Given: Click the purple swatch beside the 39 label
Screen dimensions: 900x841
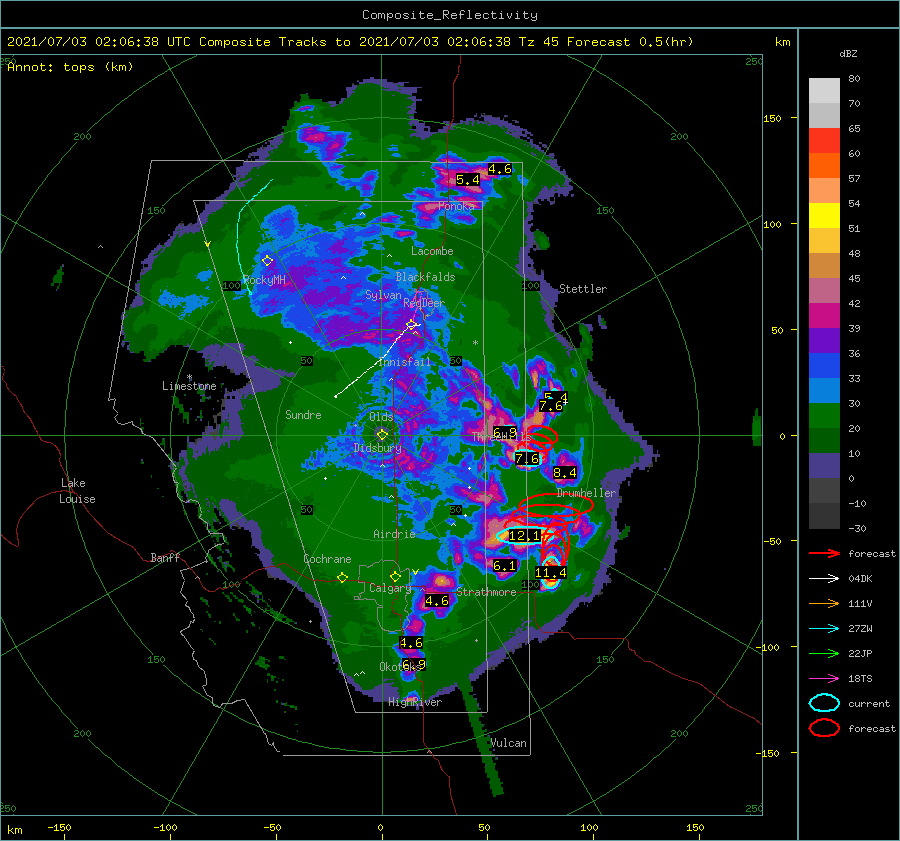Looking at the screenshot, I should click(824, 340).
